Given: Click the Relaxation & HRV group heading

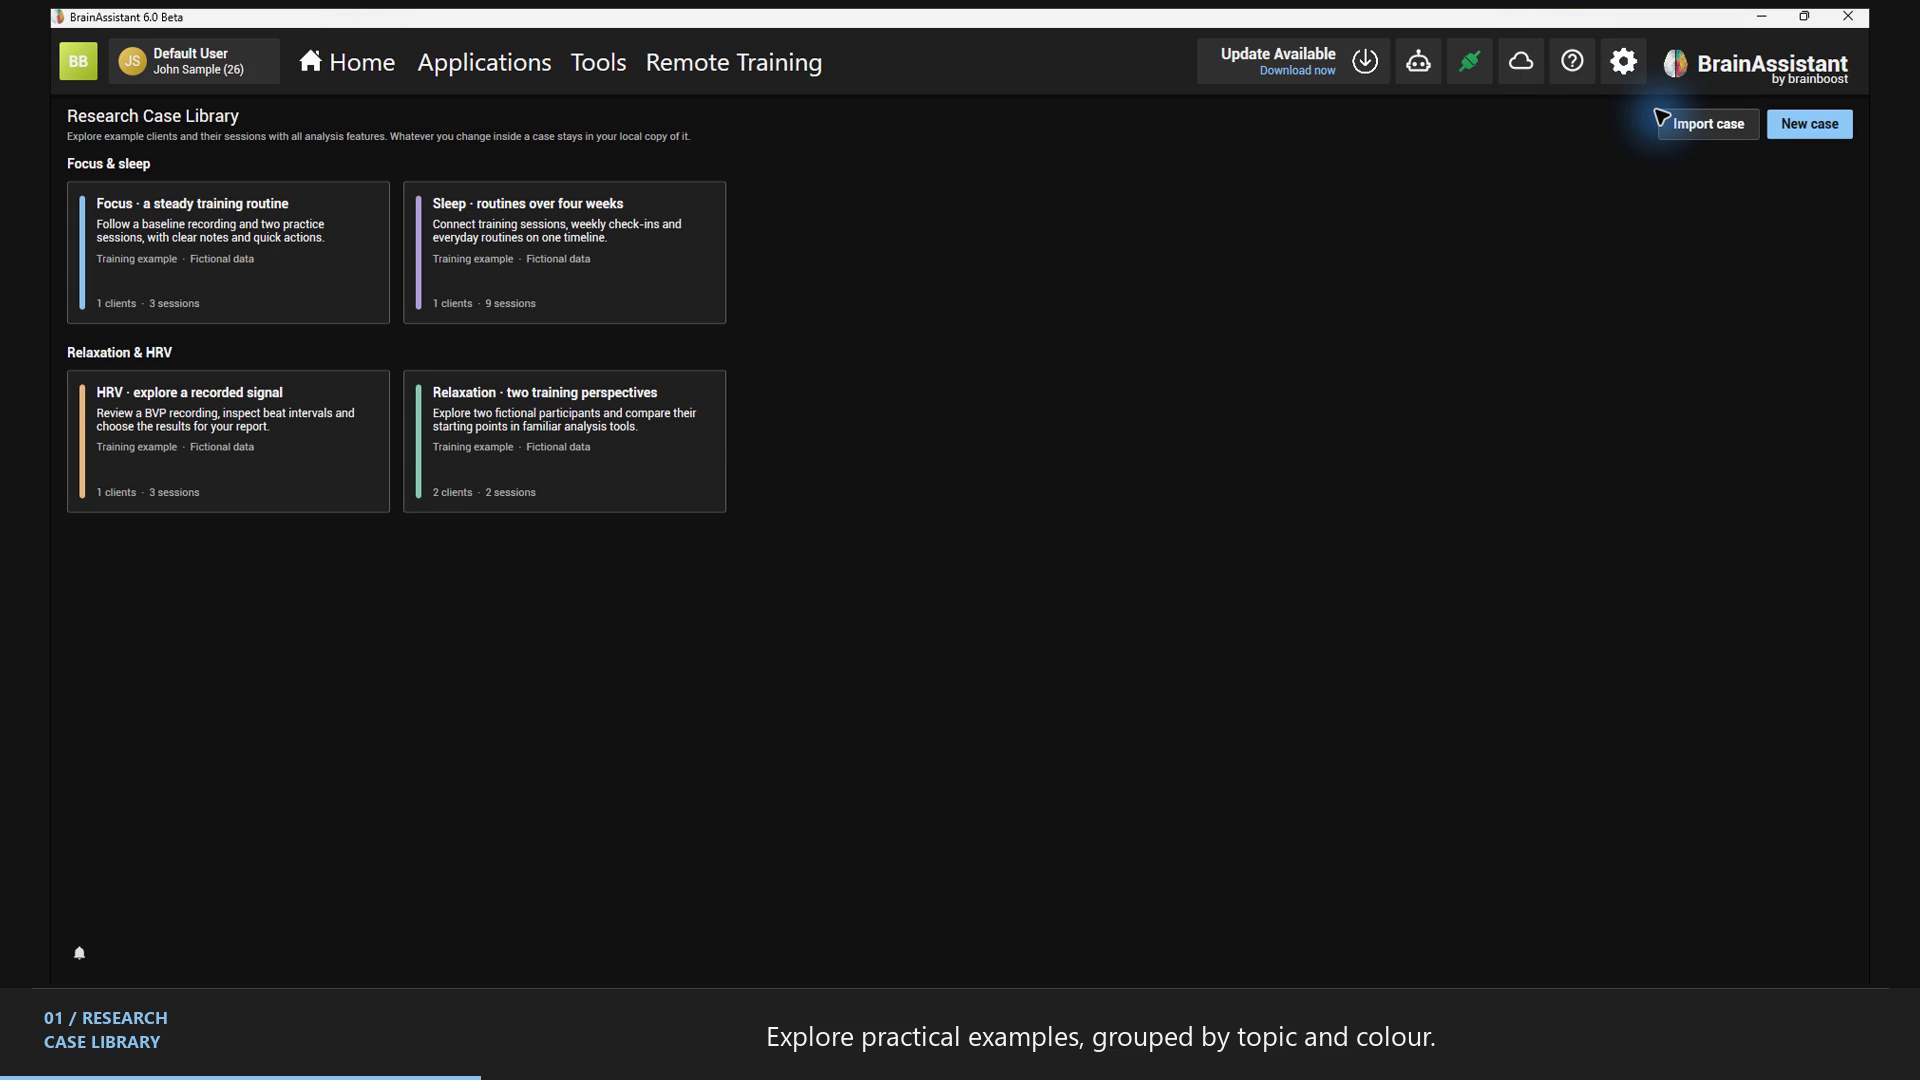Looking at the screenshot, I should [x=119, y=353].
